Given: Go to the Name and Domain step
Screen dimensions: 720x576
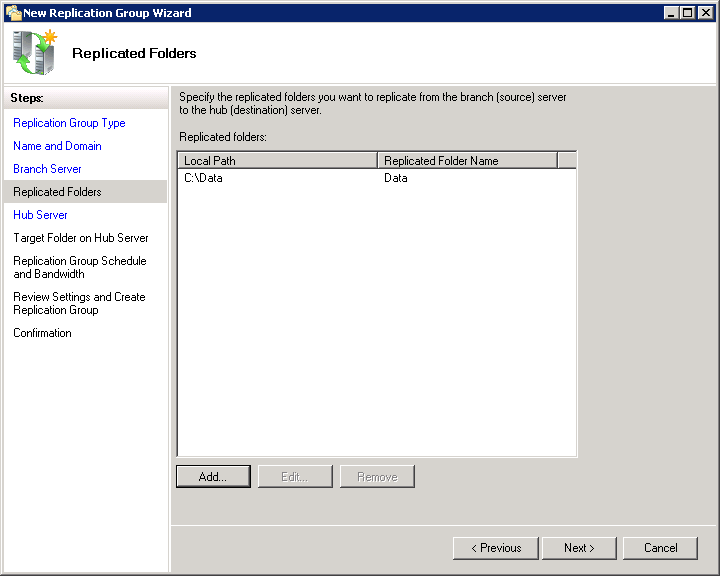Looking at the screenshot, I should (x=57, y=146).
